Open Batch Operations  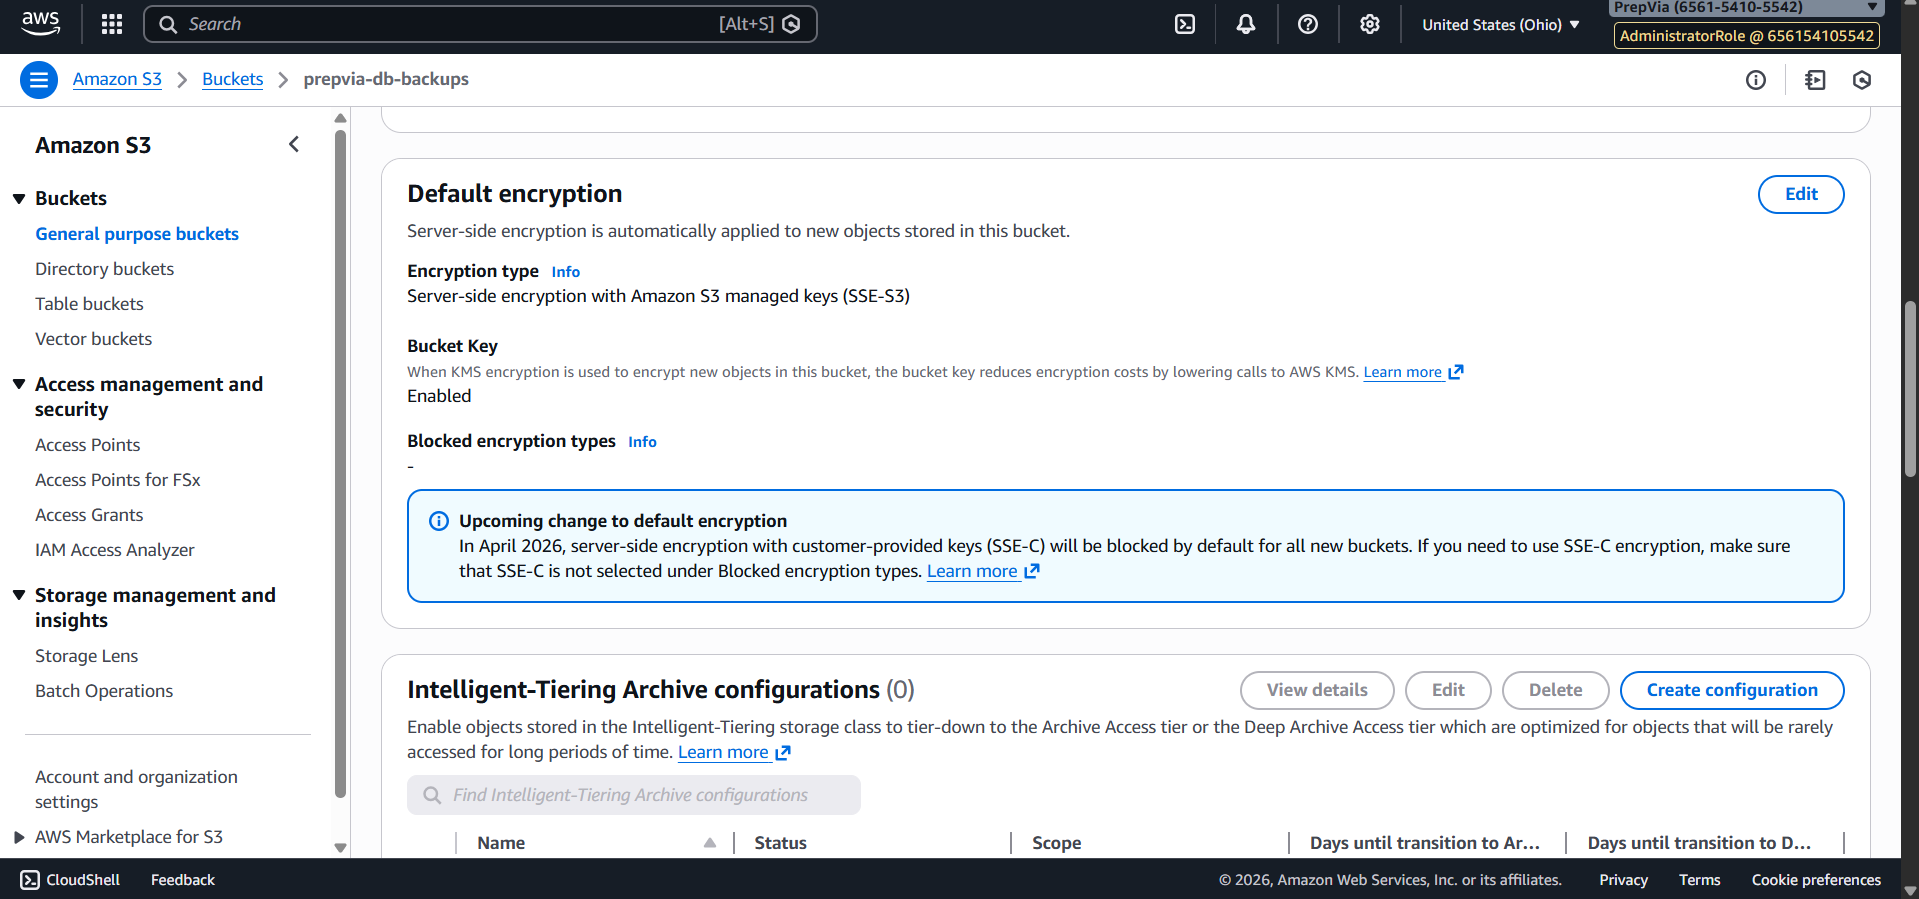click(x=104, y=691)
